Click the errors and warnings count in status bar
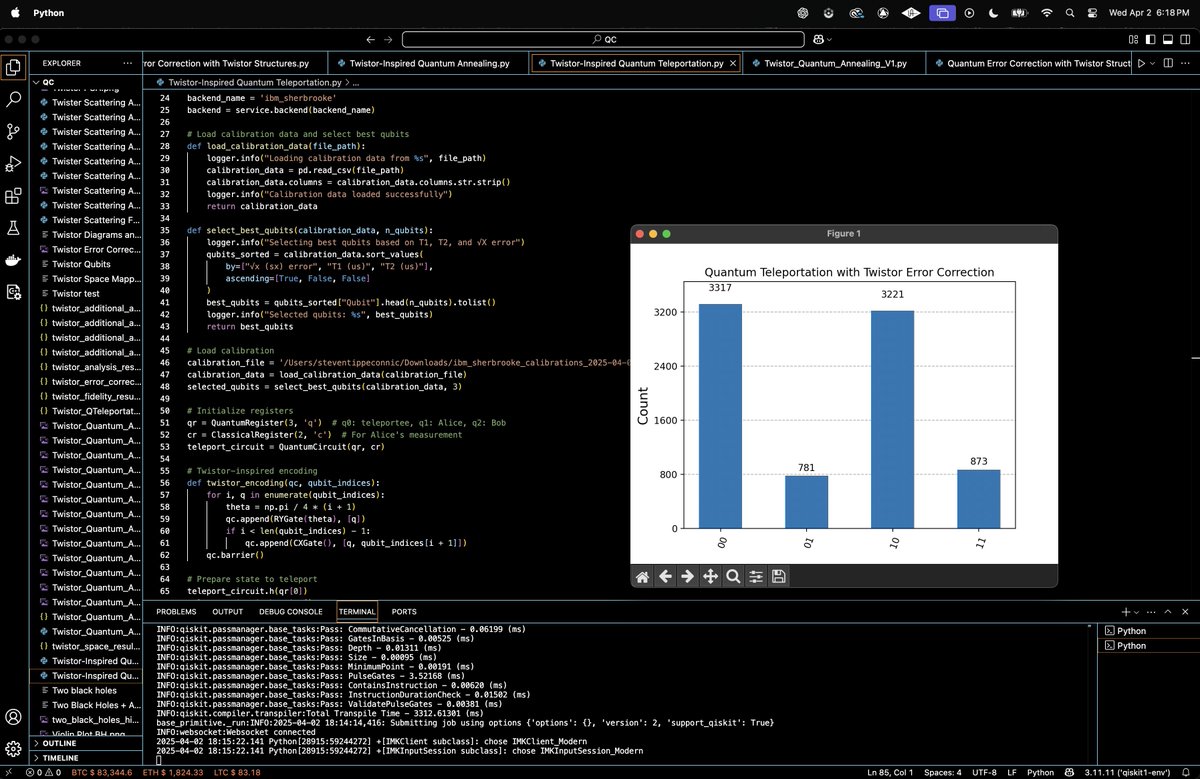 (x=44, y=772)
